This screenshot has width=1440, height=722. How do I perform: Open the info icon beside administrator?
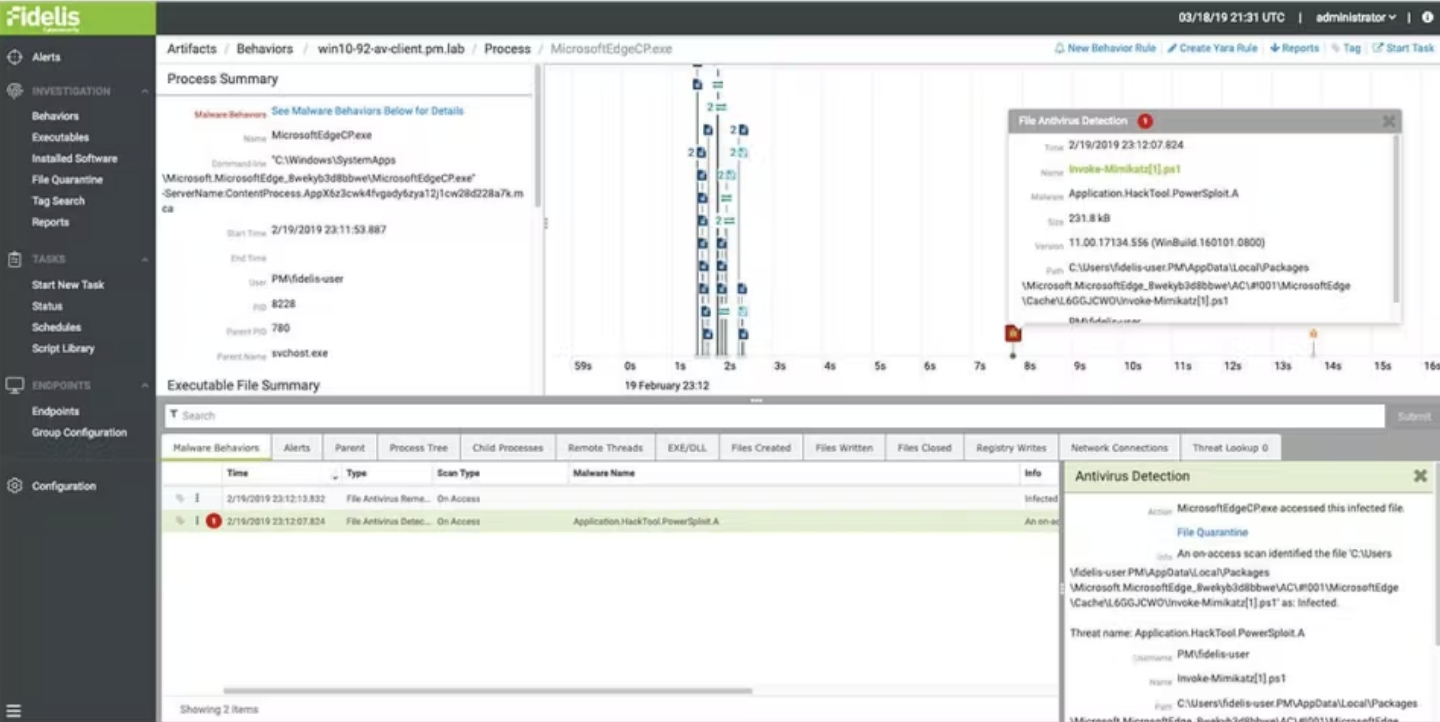pos(1427,17)
